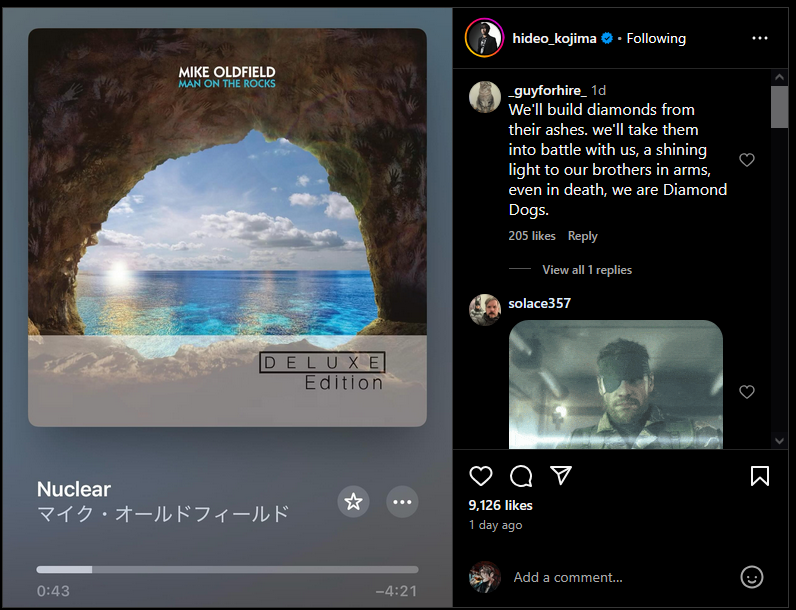Save post with bookmark icon
The height and width of the screenshot is (610, 796).
coord(759,476)
